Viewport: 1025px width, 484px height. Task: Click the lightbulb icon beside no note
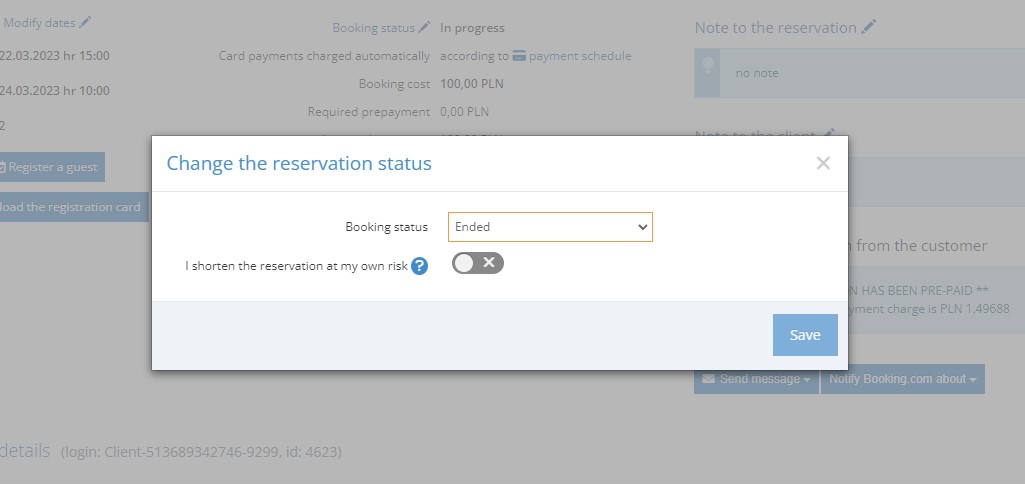tap(707, 65)
